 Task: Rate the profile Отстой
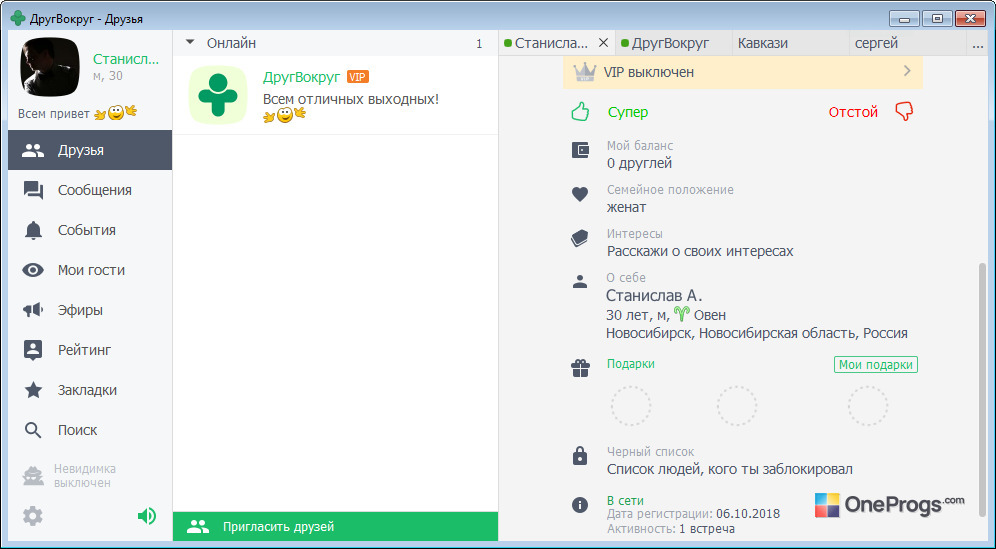[x=853, y=112]
